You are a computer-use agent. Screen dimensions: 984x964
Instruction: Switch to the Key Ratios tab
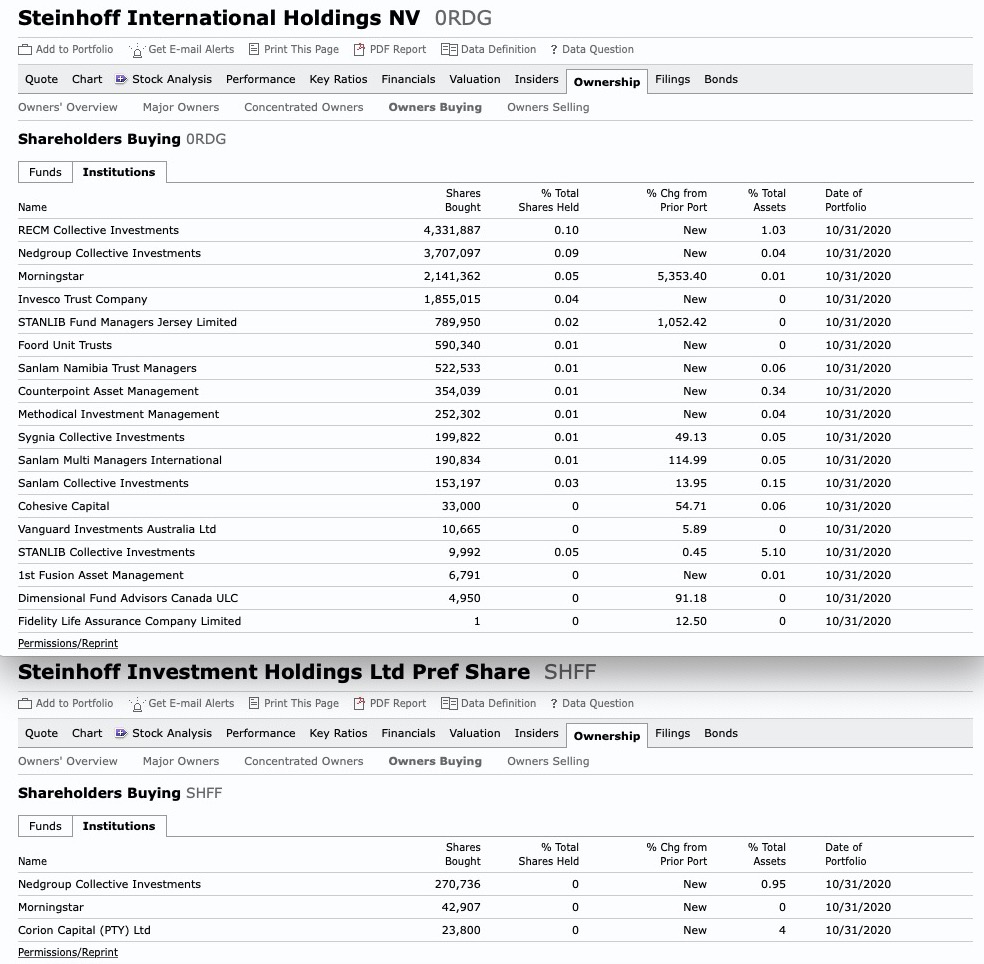pyautogui.click(x=338, y=79)
